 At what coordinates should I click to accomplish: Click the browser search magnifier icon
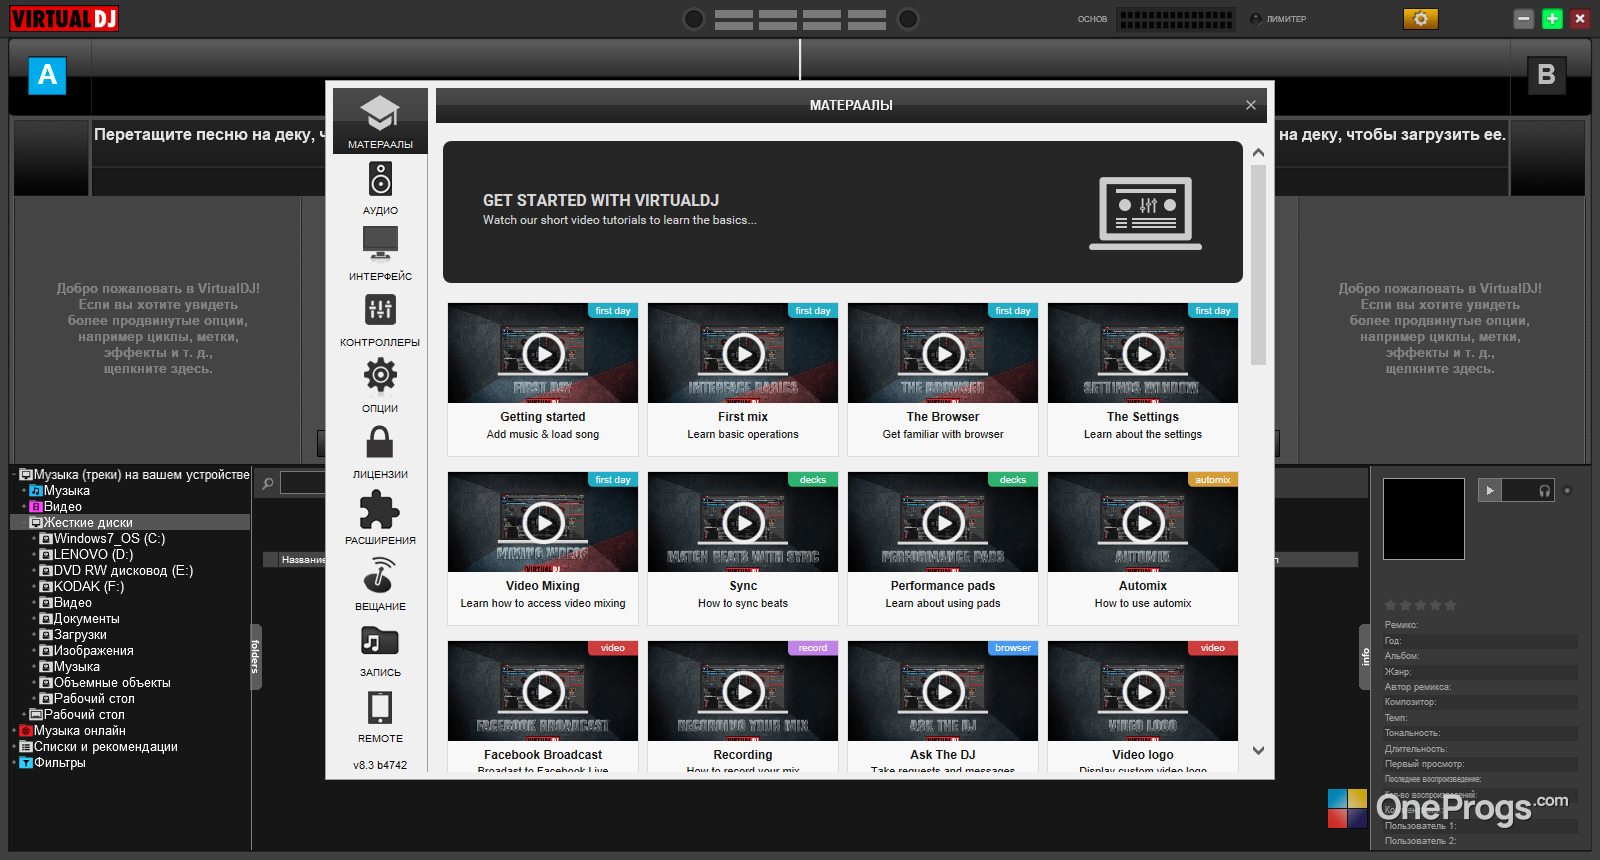pyautogui.click(x=268, y=484)
